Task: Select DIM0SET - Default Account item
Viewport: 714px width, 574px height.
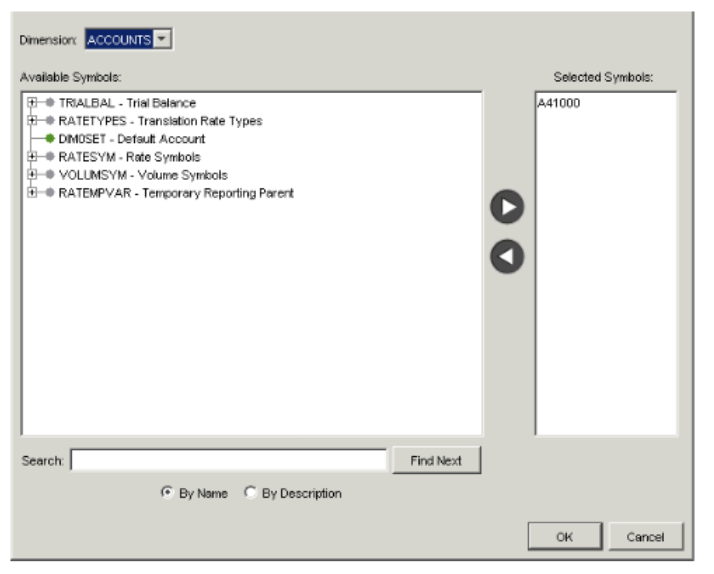Action: (x=132, y=139)
